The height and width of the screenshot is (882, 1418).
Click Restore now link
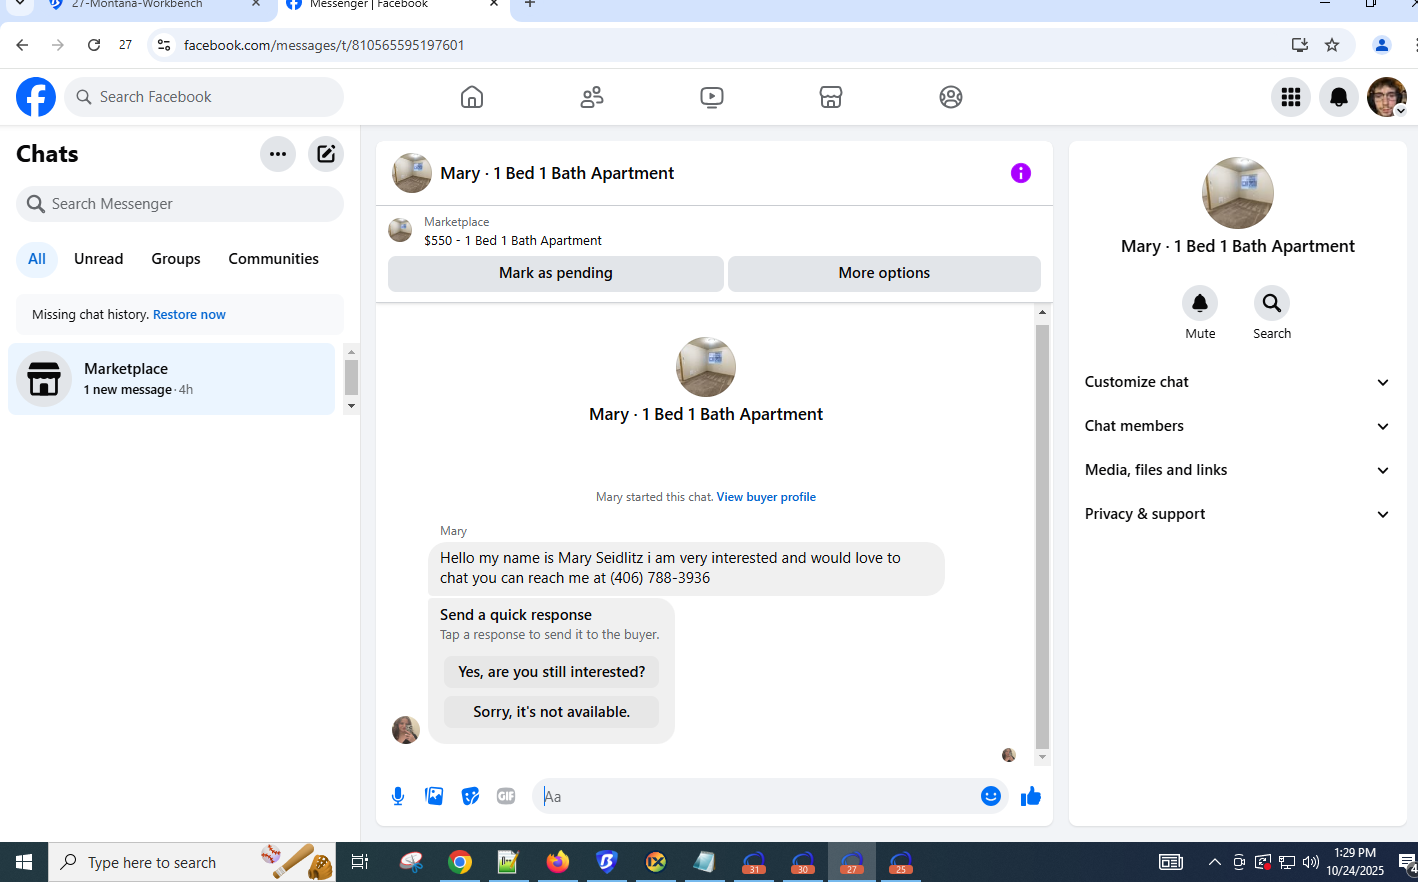click(189, 315)
